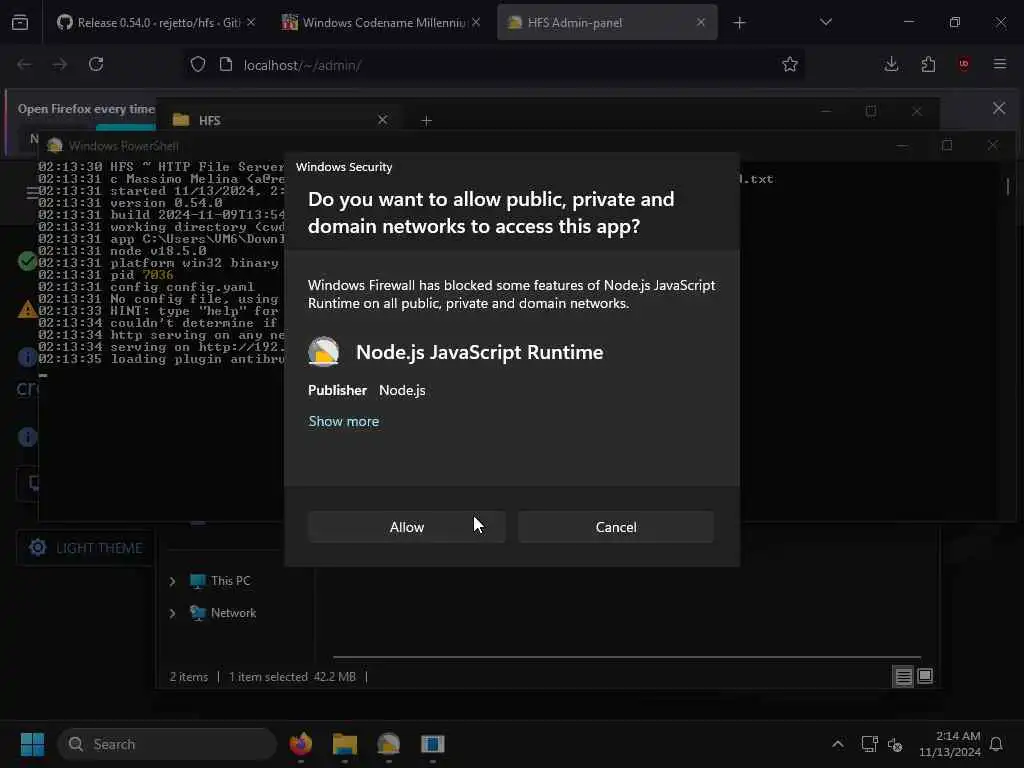Dismiss the Open Firefox every time notification

(999, 108)
